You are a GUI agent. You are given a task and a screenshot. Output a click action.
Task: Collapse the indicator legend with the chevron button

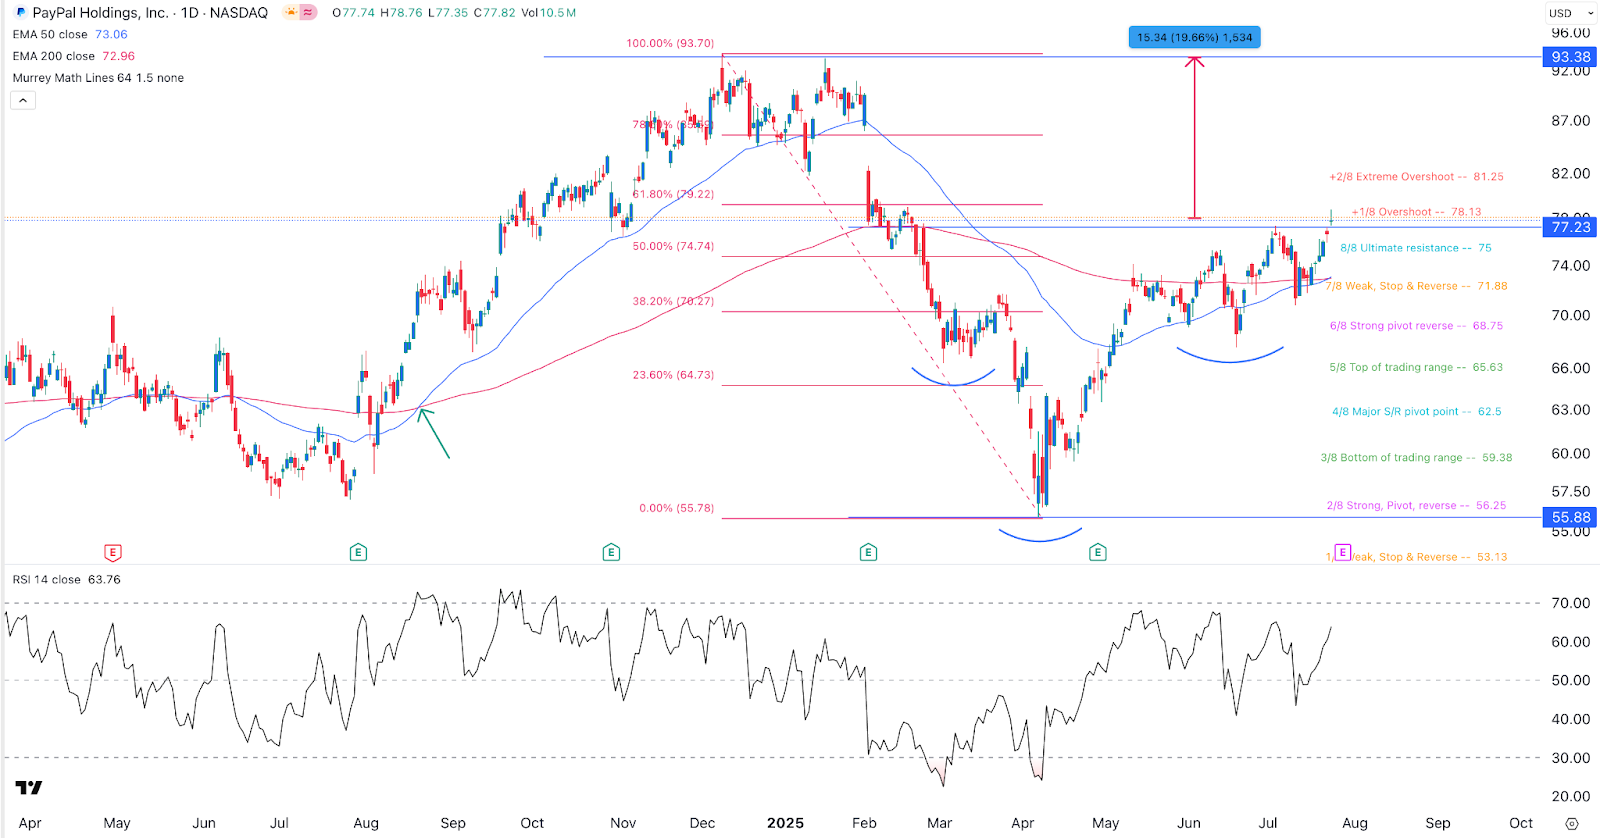(x=23, y=100)
